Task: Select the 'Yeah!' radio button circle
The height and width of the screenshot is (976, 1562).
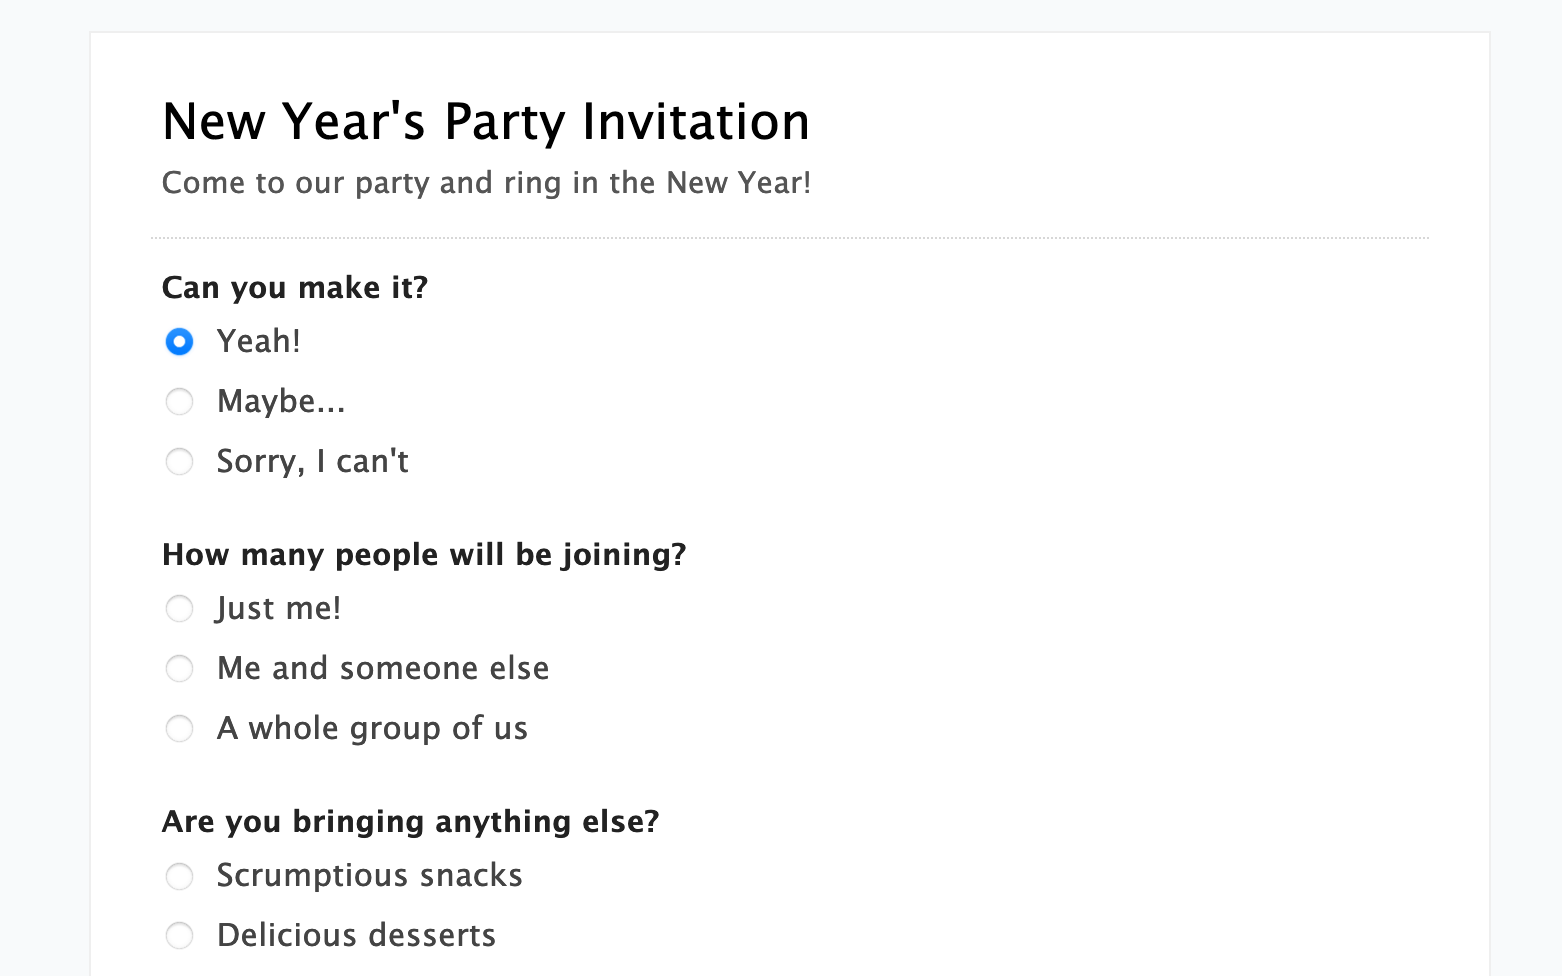Action: point(179,342)
